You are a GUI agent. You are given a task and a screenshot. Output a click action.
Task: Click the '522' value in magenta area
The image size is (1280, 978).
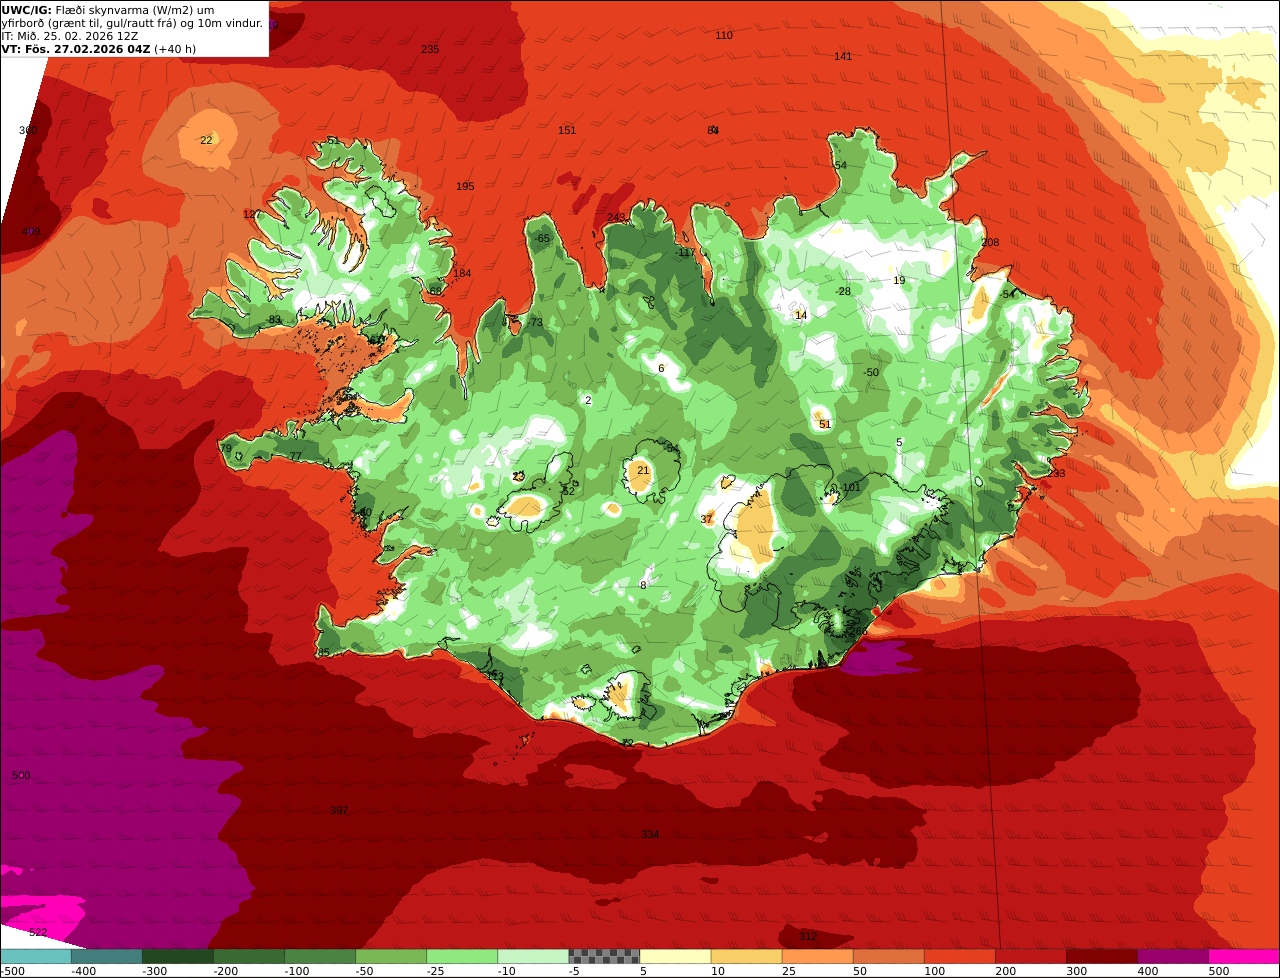(x=38, y=932)
